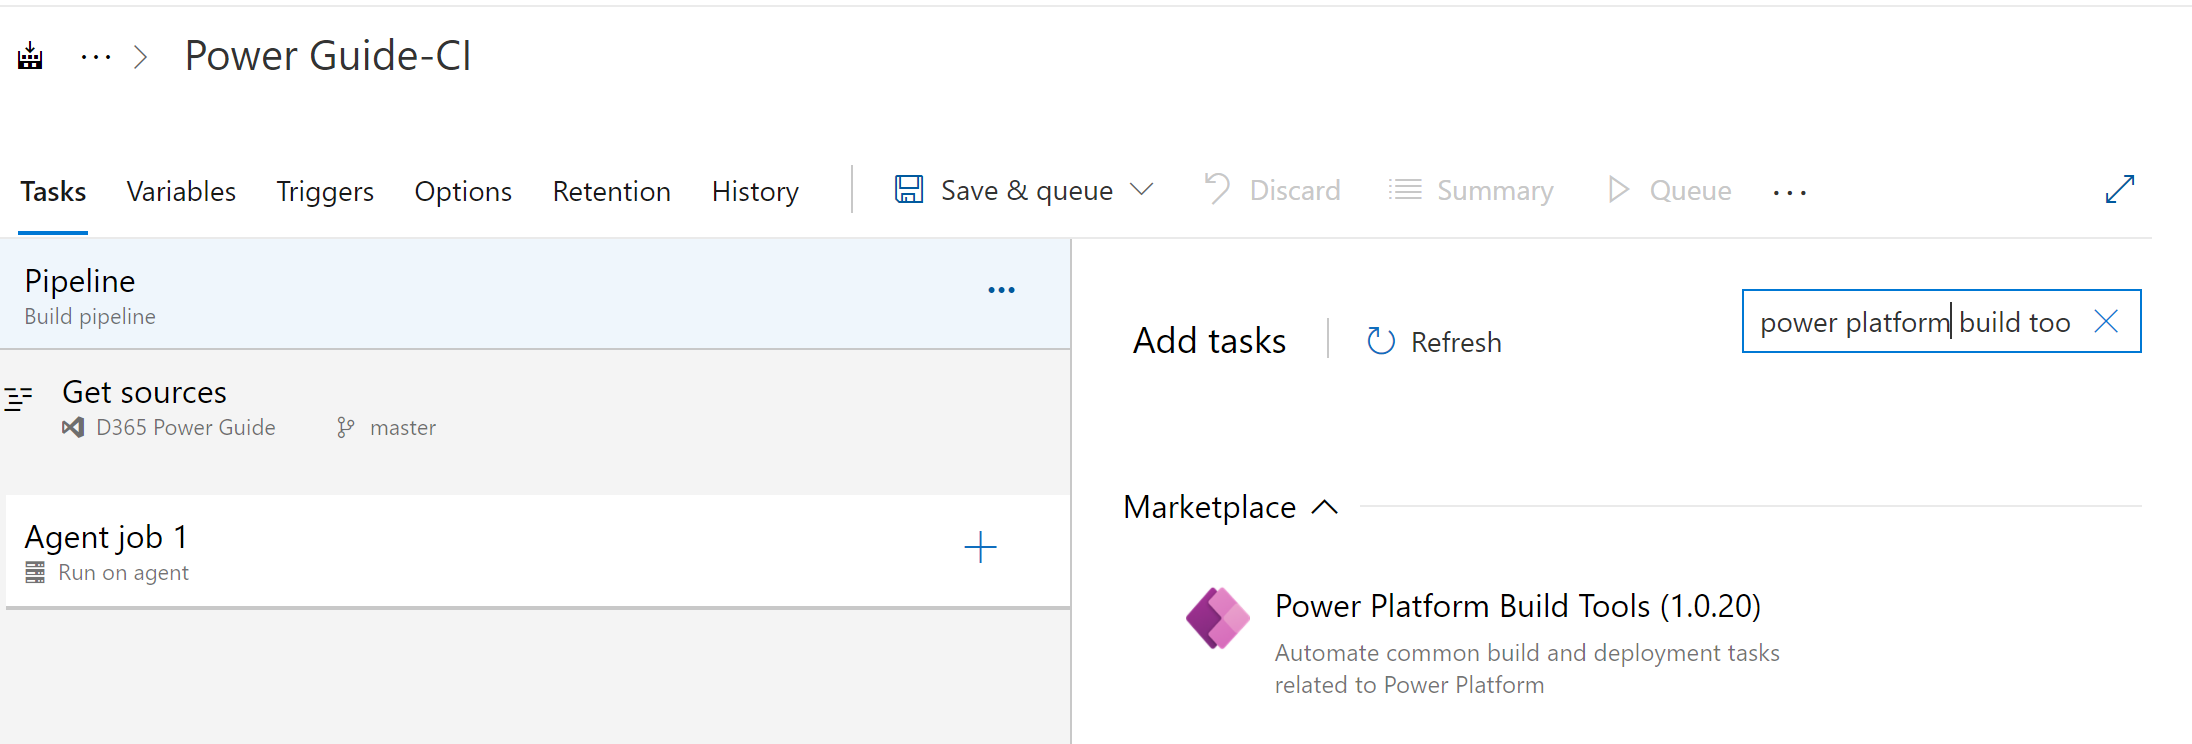Toggle full screen with the expand arrows icon
Viewport: 2192px width, 744px height.
point(2119,189)
